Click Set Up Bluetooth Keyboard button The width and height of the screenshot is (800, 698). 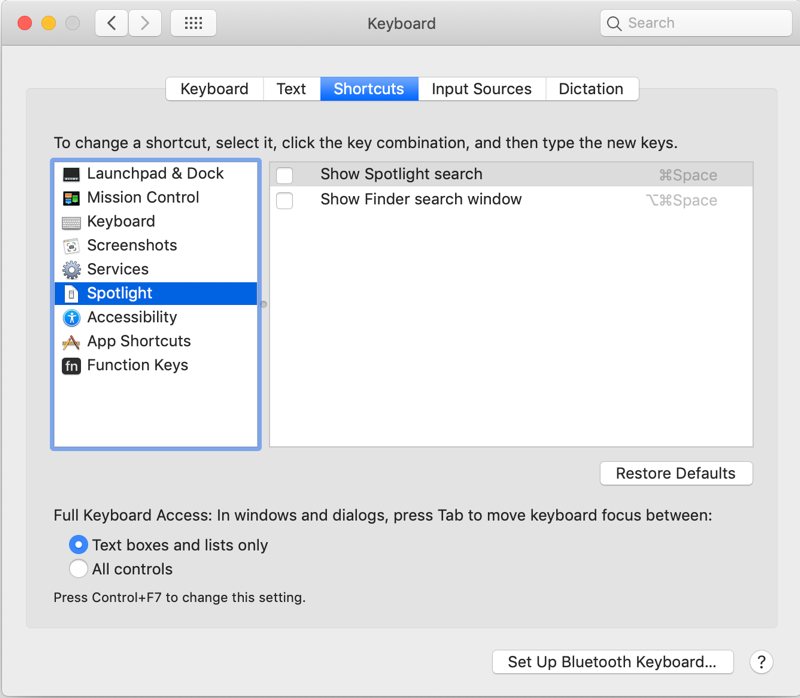click(x=612, y=661)
